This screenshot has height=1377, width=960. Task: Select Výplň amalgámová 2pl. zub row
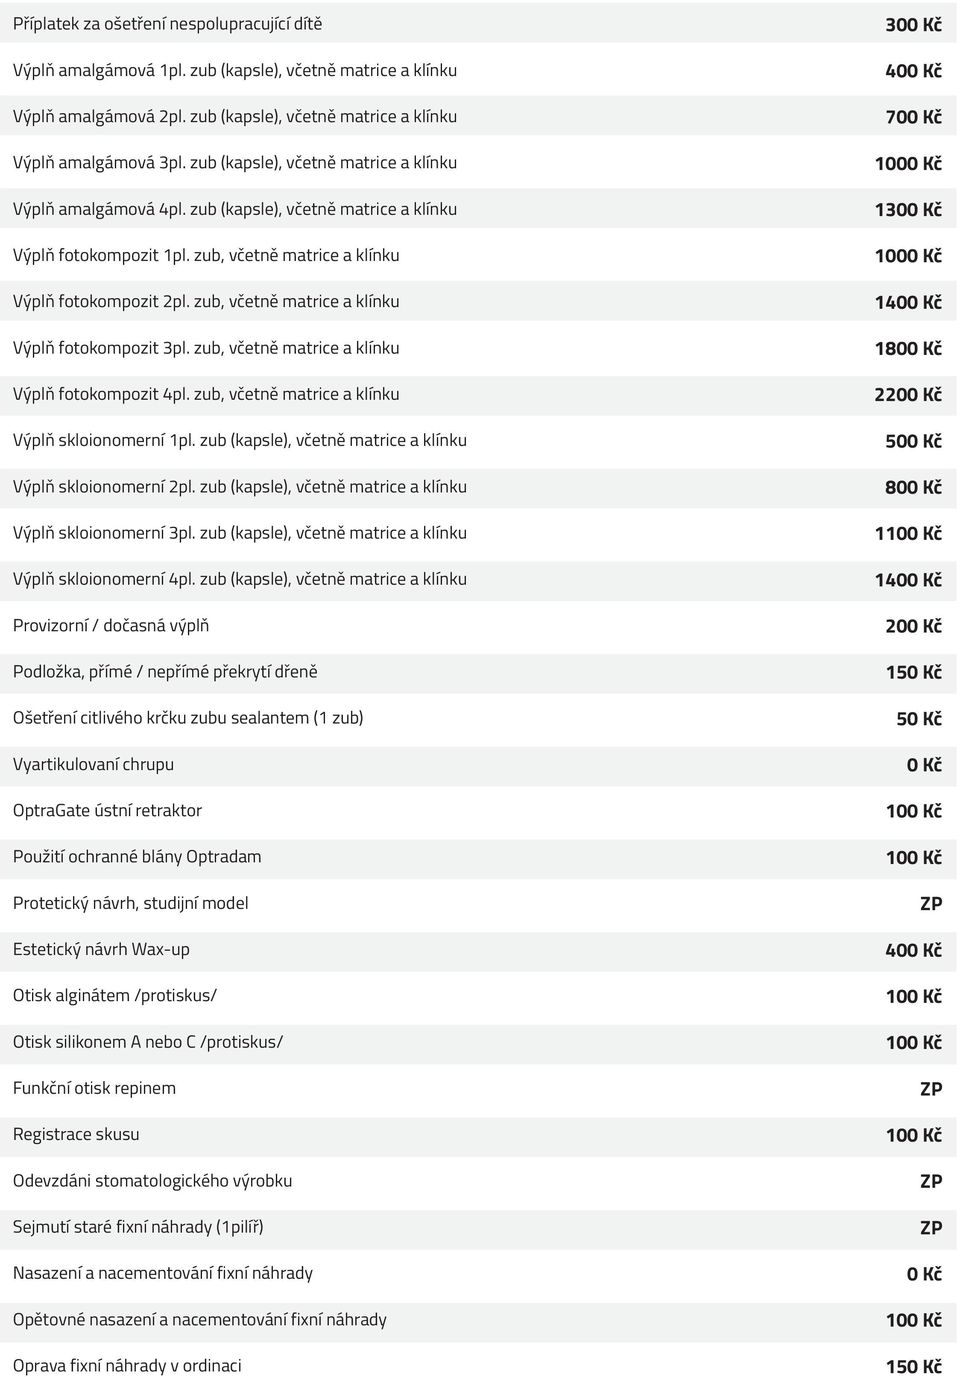478,116
